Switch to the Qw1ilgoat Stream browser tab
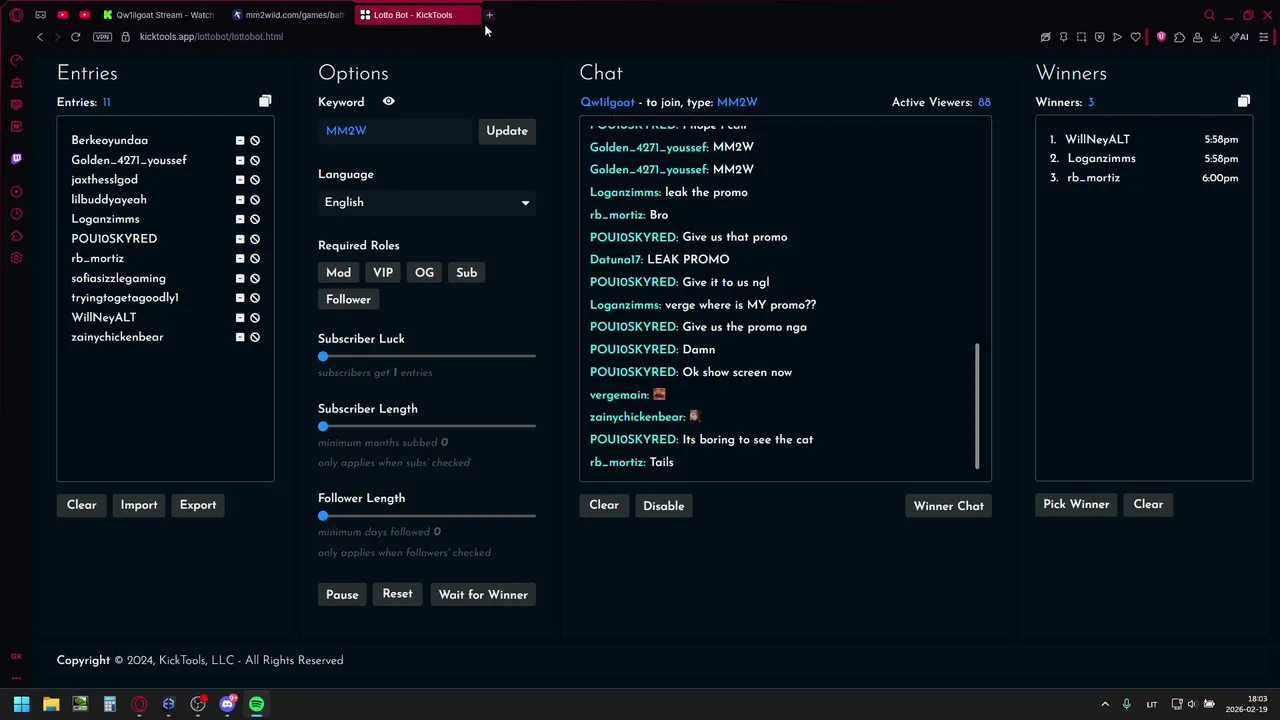The image size is (1280, 720). click(159, 15)
